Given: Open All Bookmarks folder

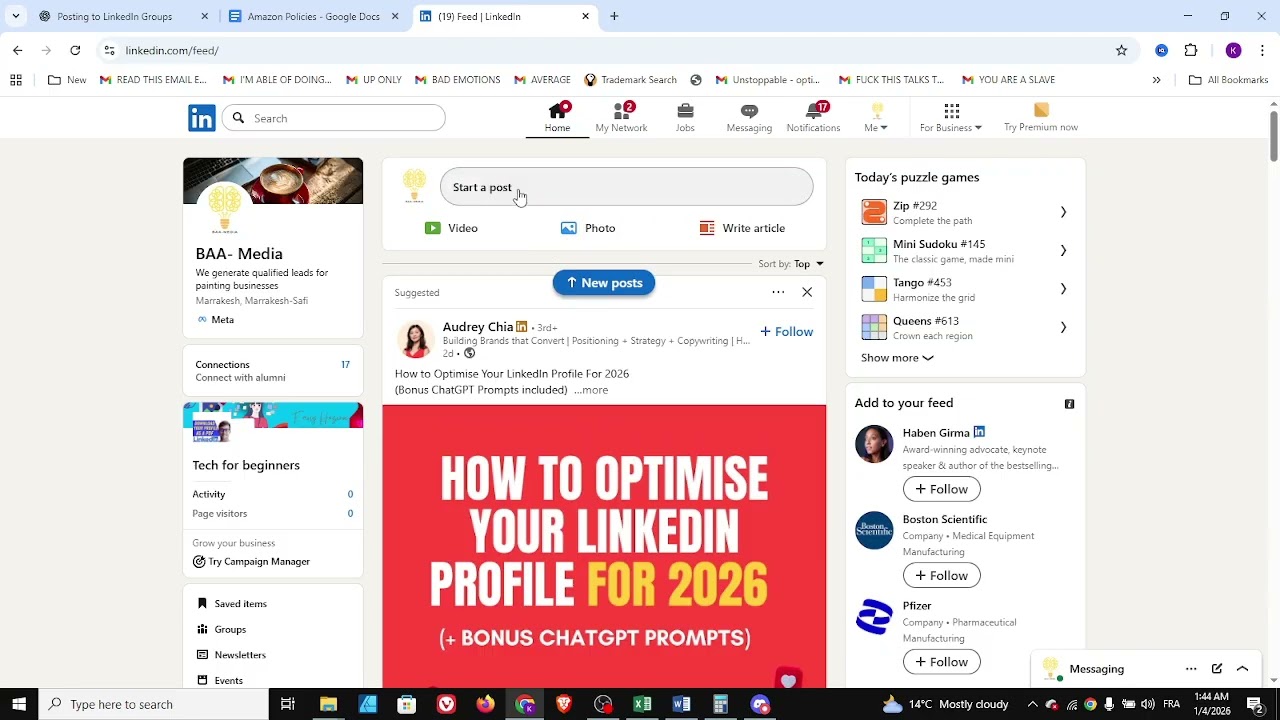Looking at the screenshot, I should point(1228,80).
